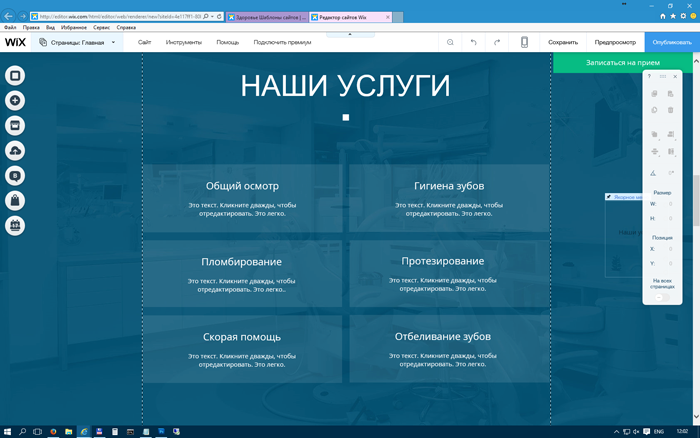Click the WiX logo

click(15, 42)
